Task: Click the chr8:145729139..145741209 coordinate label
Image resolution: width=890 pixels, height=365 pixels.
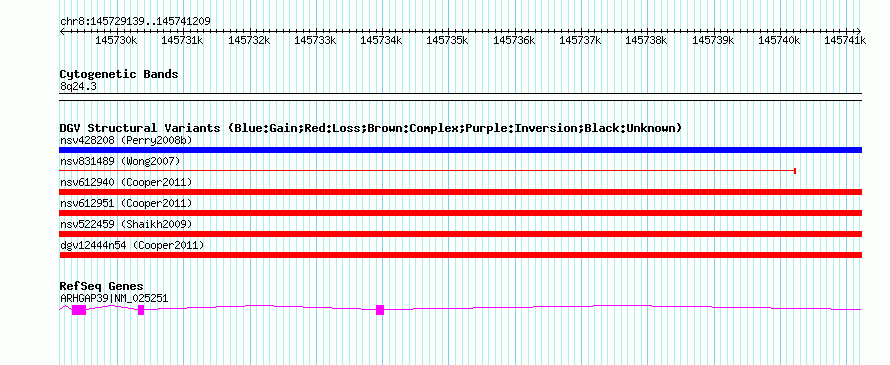Action: click(135, 21)
